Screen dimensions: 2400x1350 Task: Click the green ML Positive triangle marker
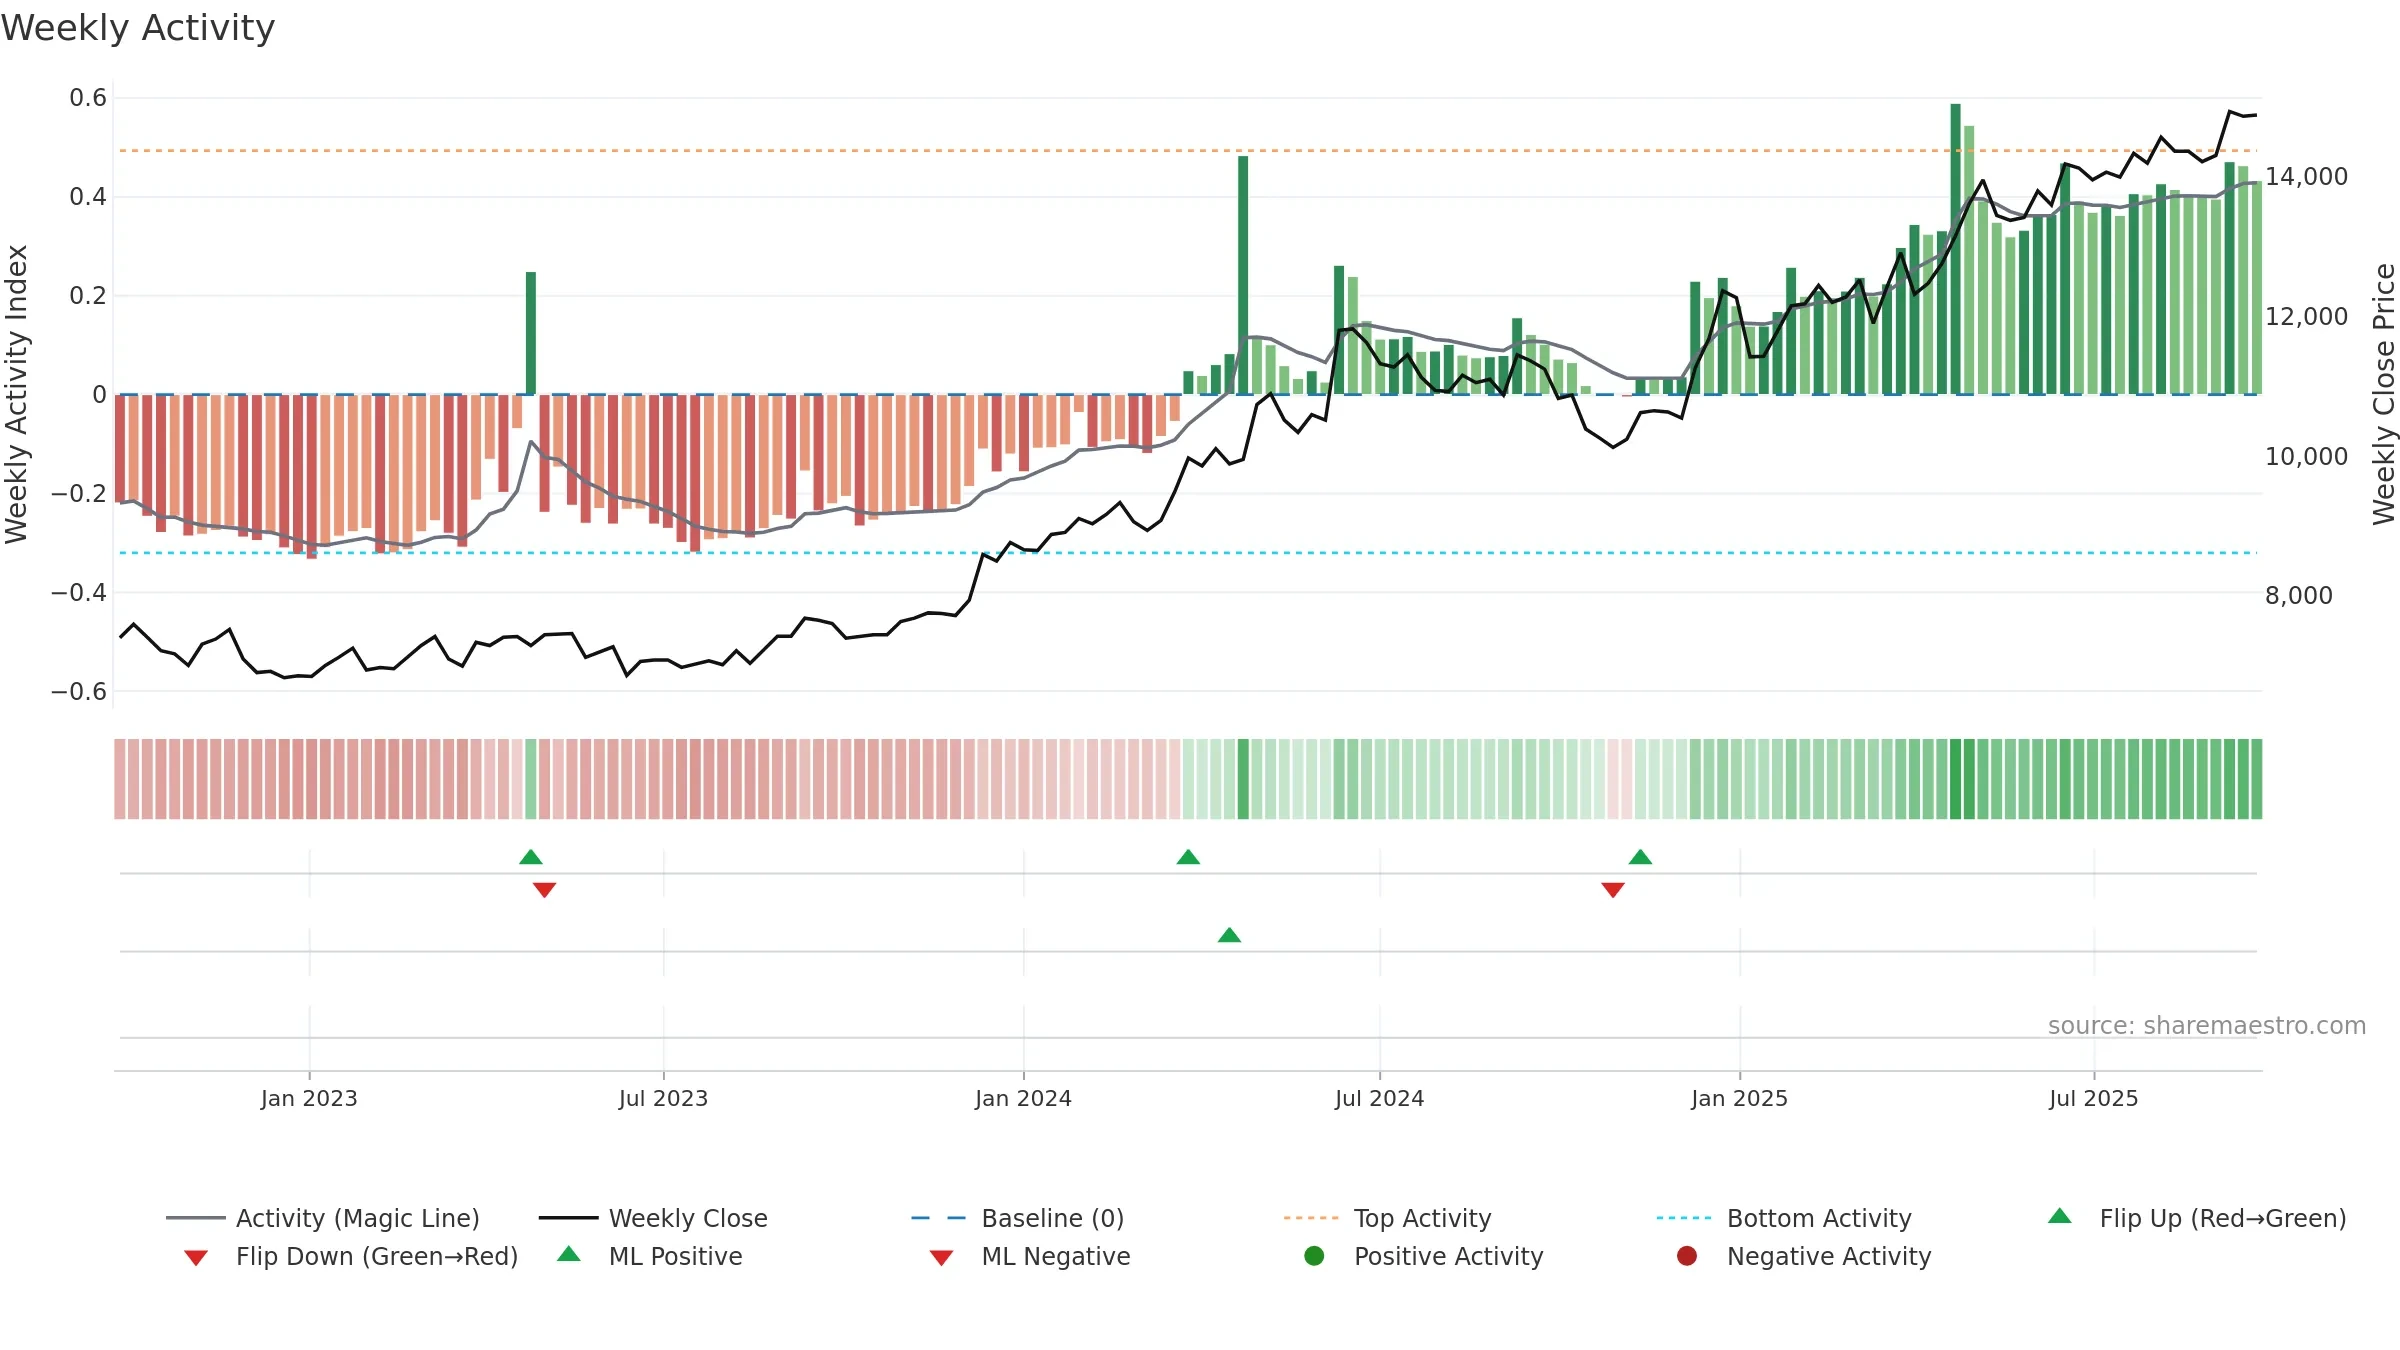pos(1229,935)
